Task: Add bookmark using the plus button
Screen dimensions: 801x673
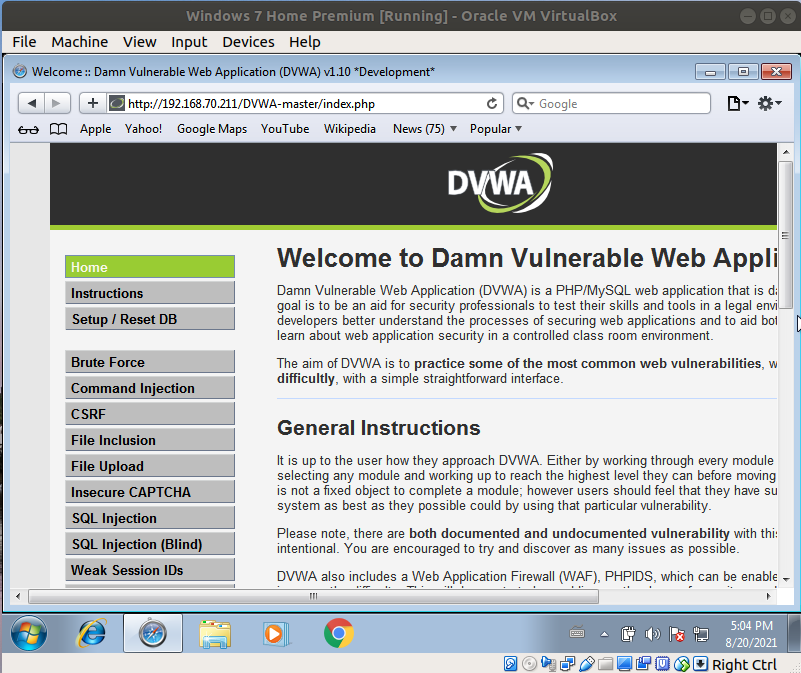Action: pos(93,104)
